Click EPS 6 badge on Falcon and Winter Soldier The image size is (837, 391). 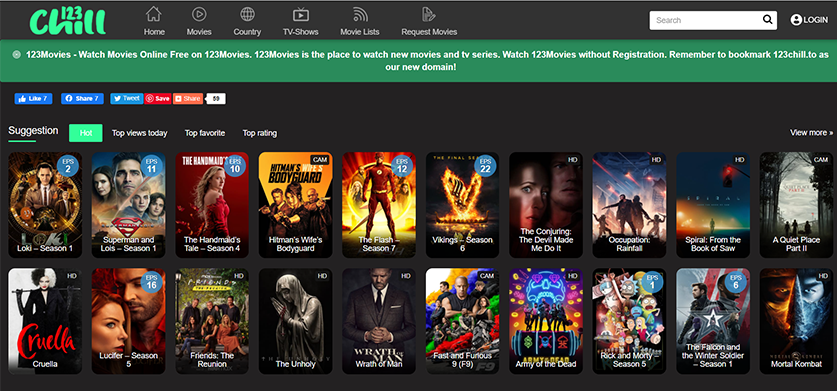click(x=736, y=281)
